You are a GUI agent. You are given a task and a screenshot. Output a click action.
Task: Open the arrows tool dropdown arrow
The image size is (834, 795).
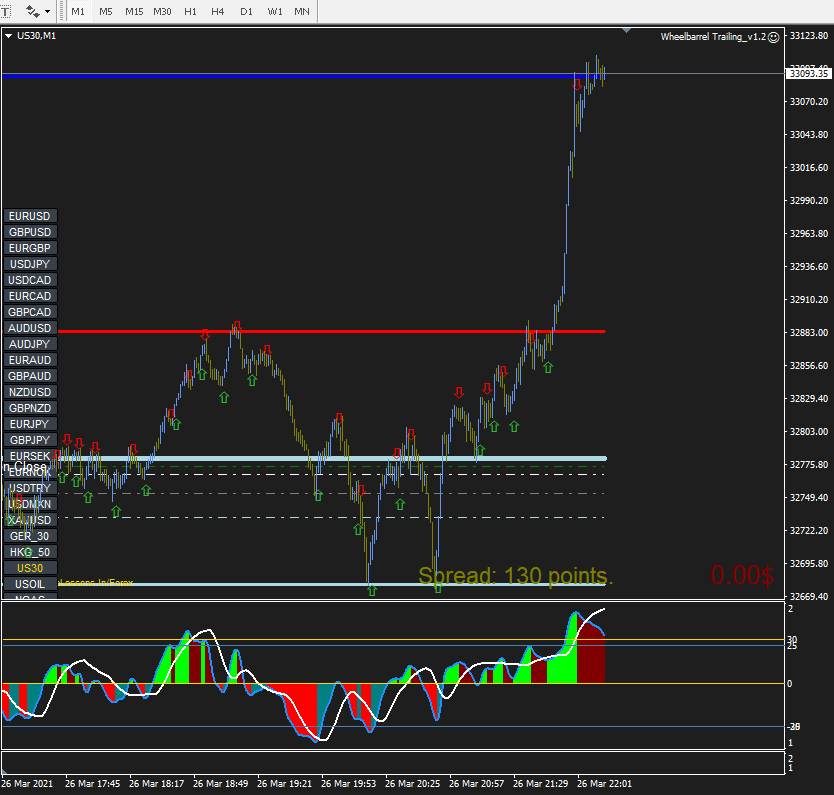click(x=47, y=11)
